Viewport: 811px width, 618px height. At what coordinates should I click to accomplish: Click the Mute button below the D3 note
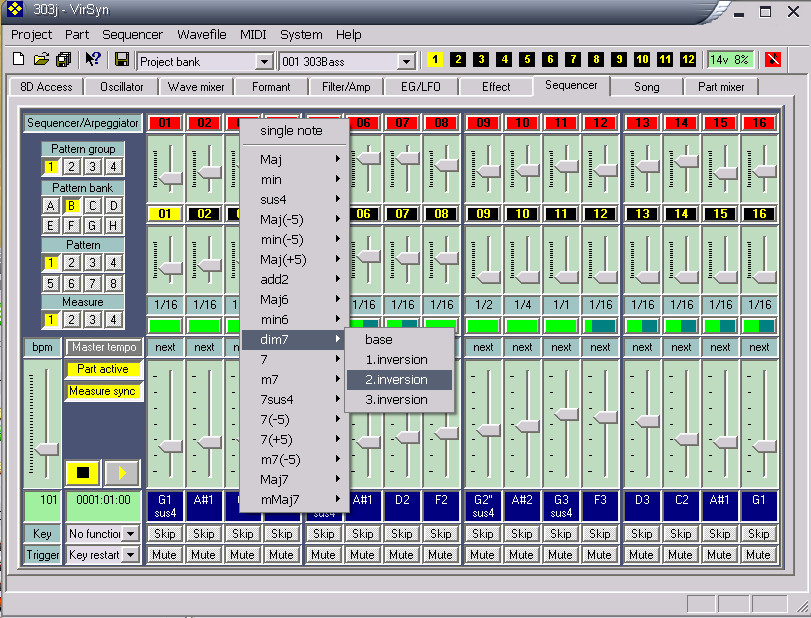(641, 555)
